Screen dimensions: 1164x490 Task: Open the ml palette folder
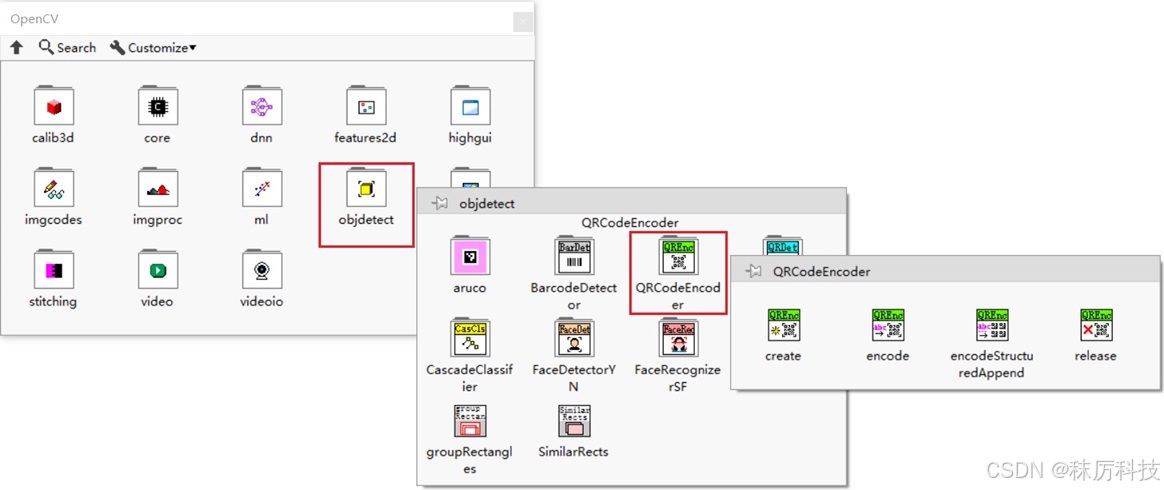[x=261, y=189]
